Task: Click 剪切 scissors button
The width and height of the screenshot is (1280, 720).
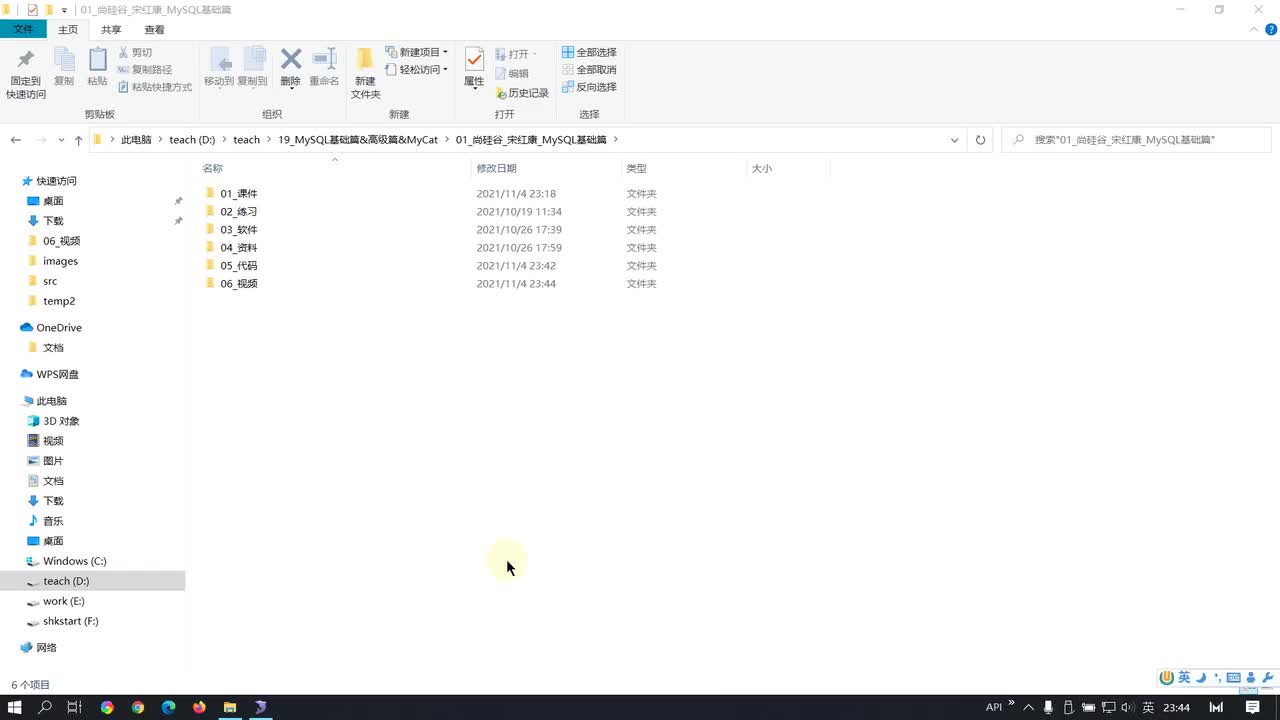Action: (135, 52)
